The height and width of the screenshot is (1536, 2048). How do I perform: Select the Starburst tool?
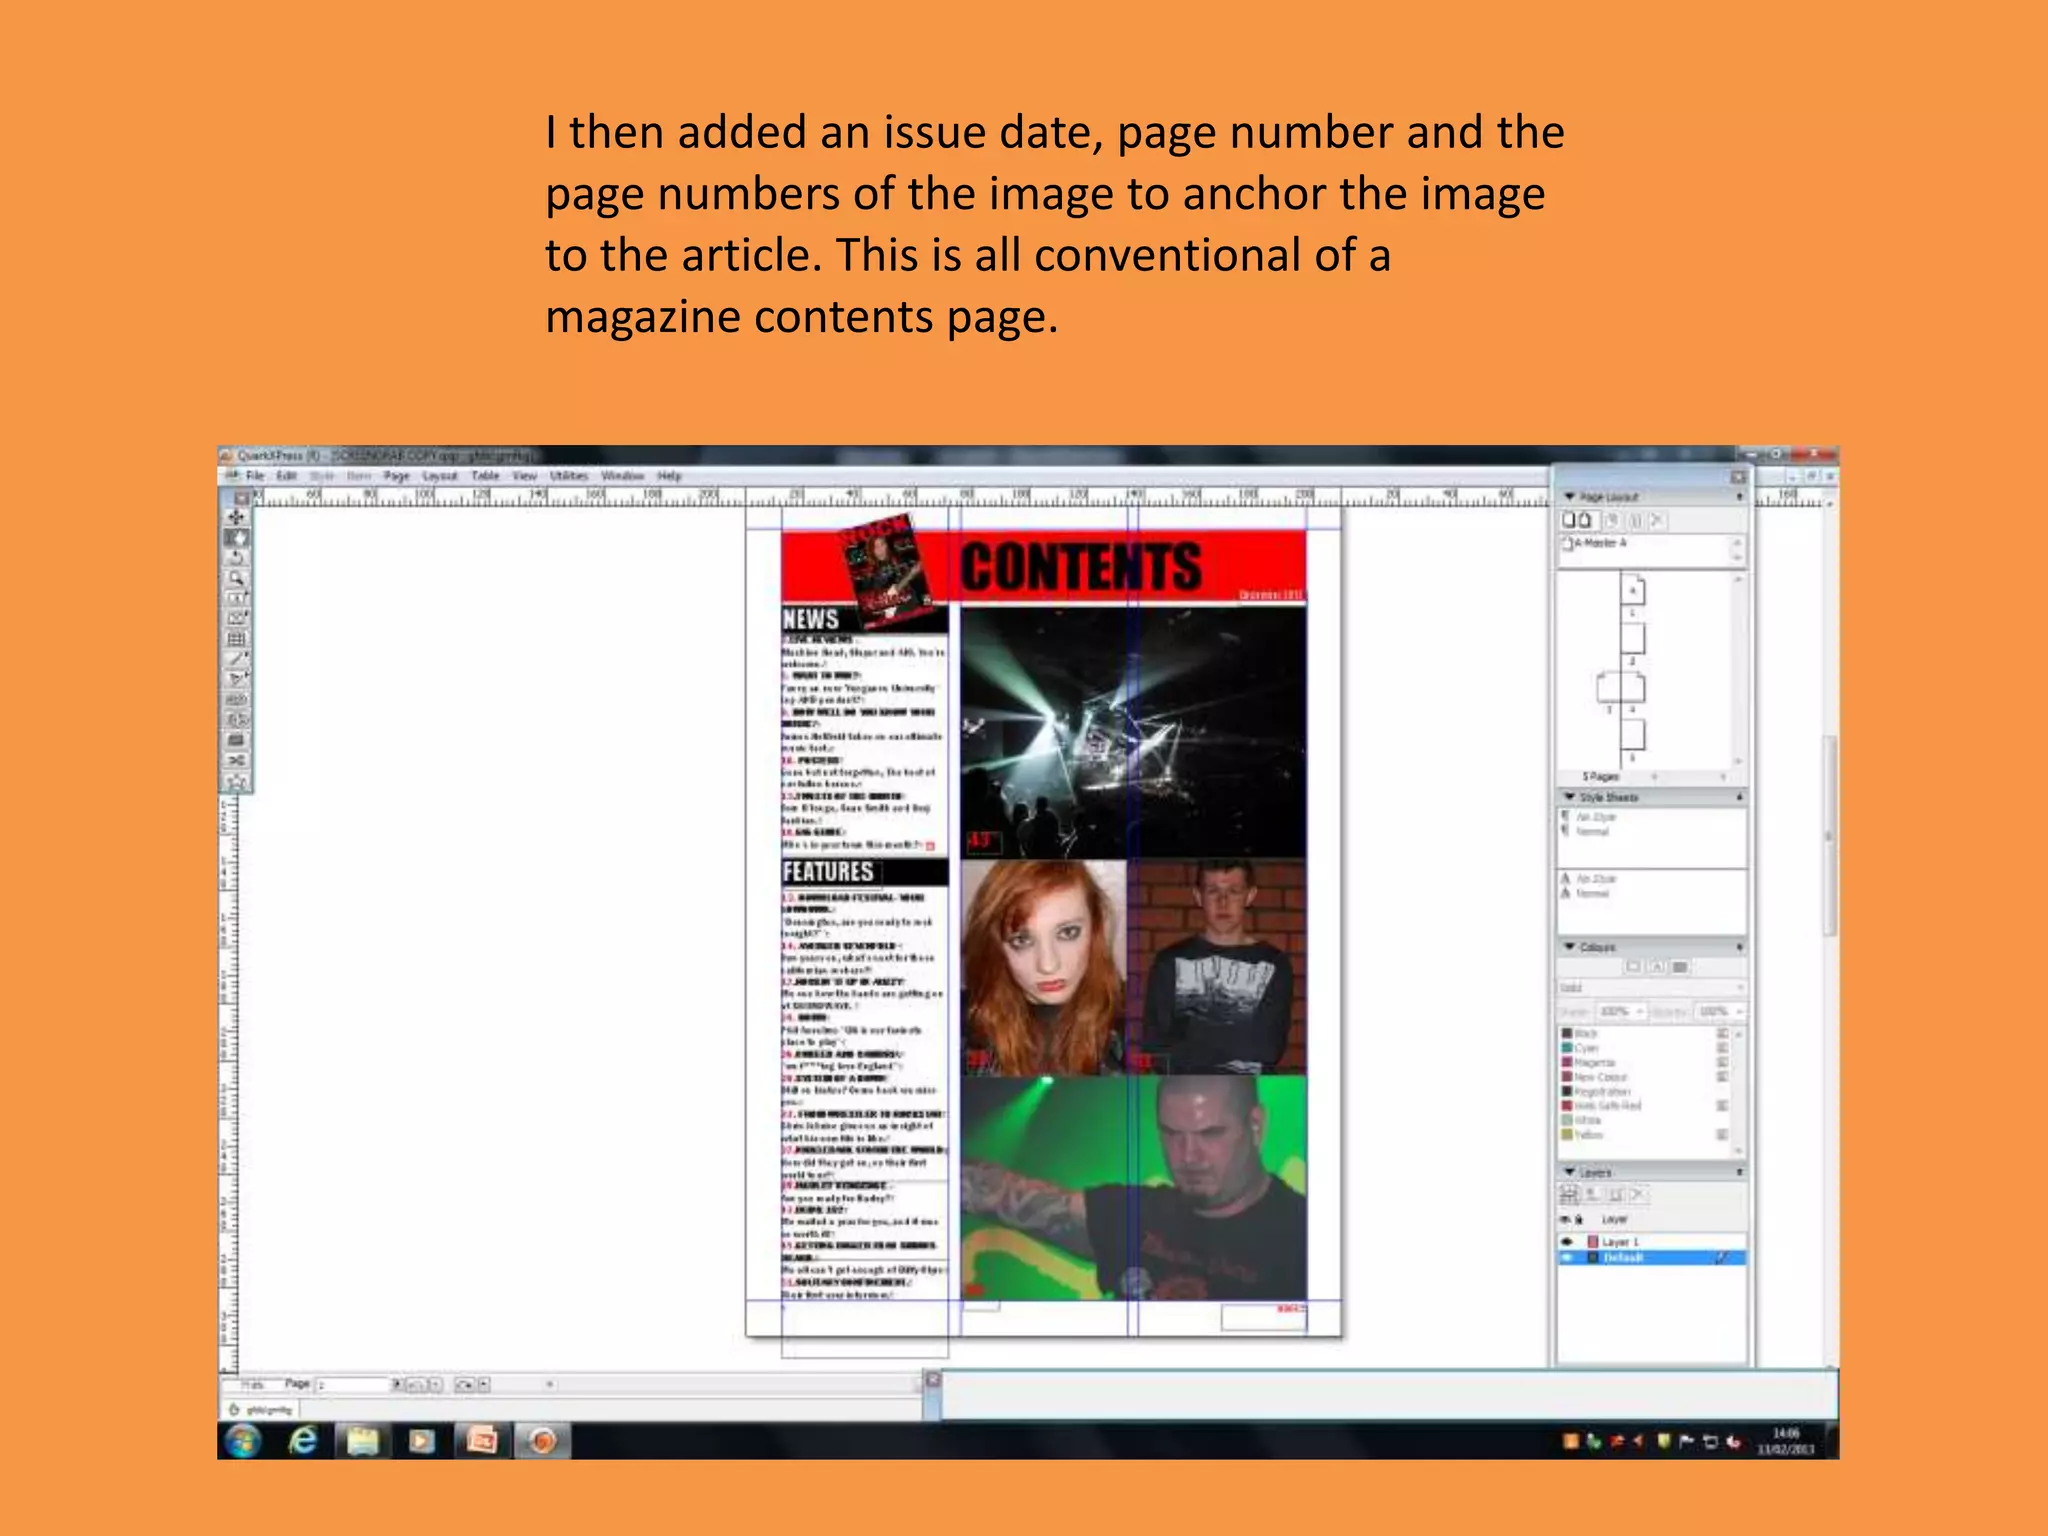[237, 781]
